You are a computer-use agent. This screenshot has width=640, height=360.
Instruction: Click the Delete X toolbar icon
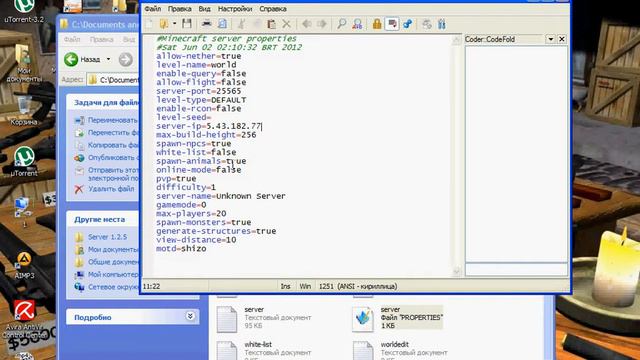tap(287, 24)
